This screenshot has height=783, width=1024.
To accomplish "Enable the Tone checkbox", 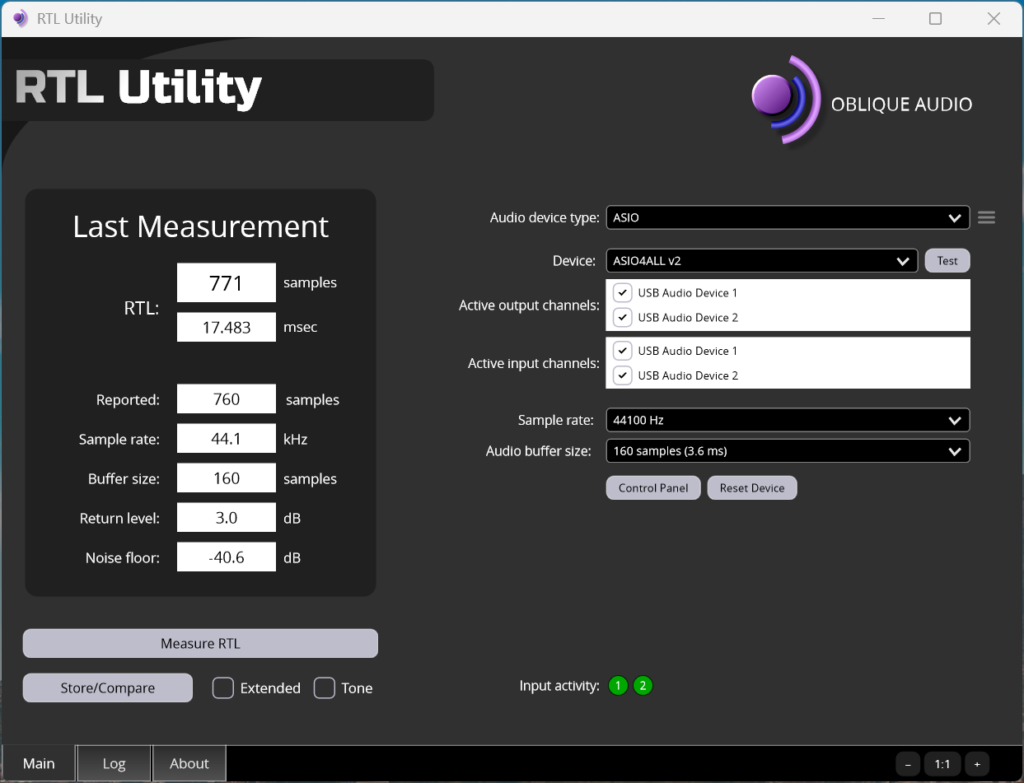I will tap(324, 688).
